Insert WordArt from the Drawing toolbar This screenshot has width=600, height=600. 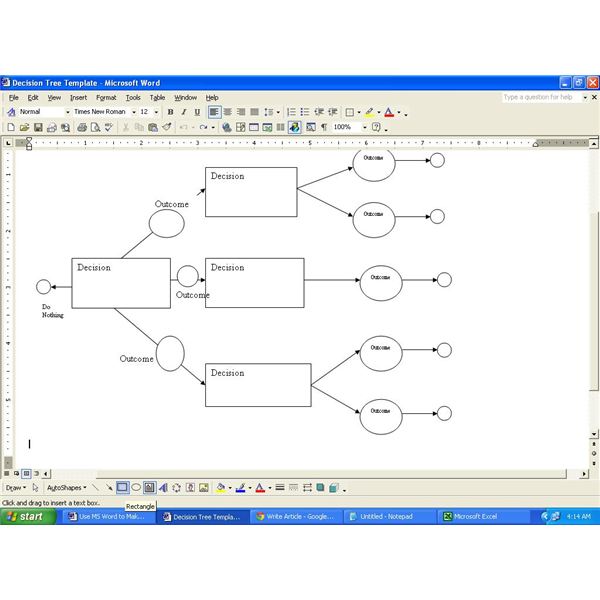[163, 488]
